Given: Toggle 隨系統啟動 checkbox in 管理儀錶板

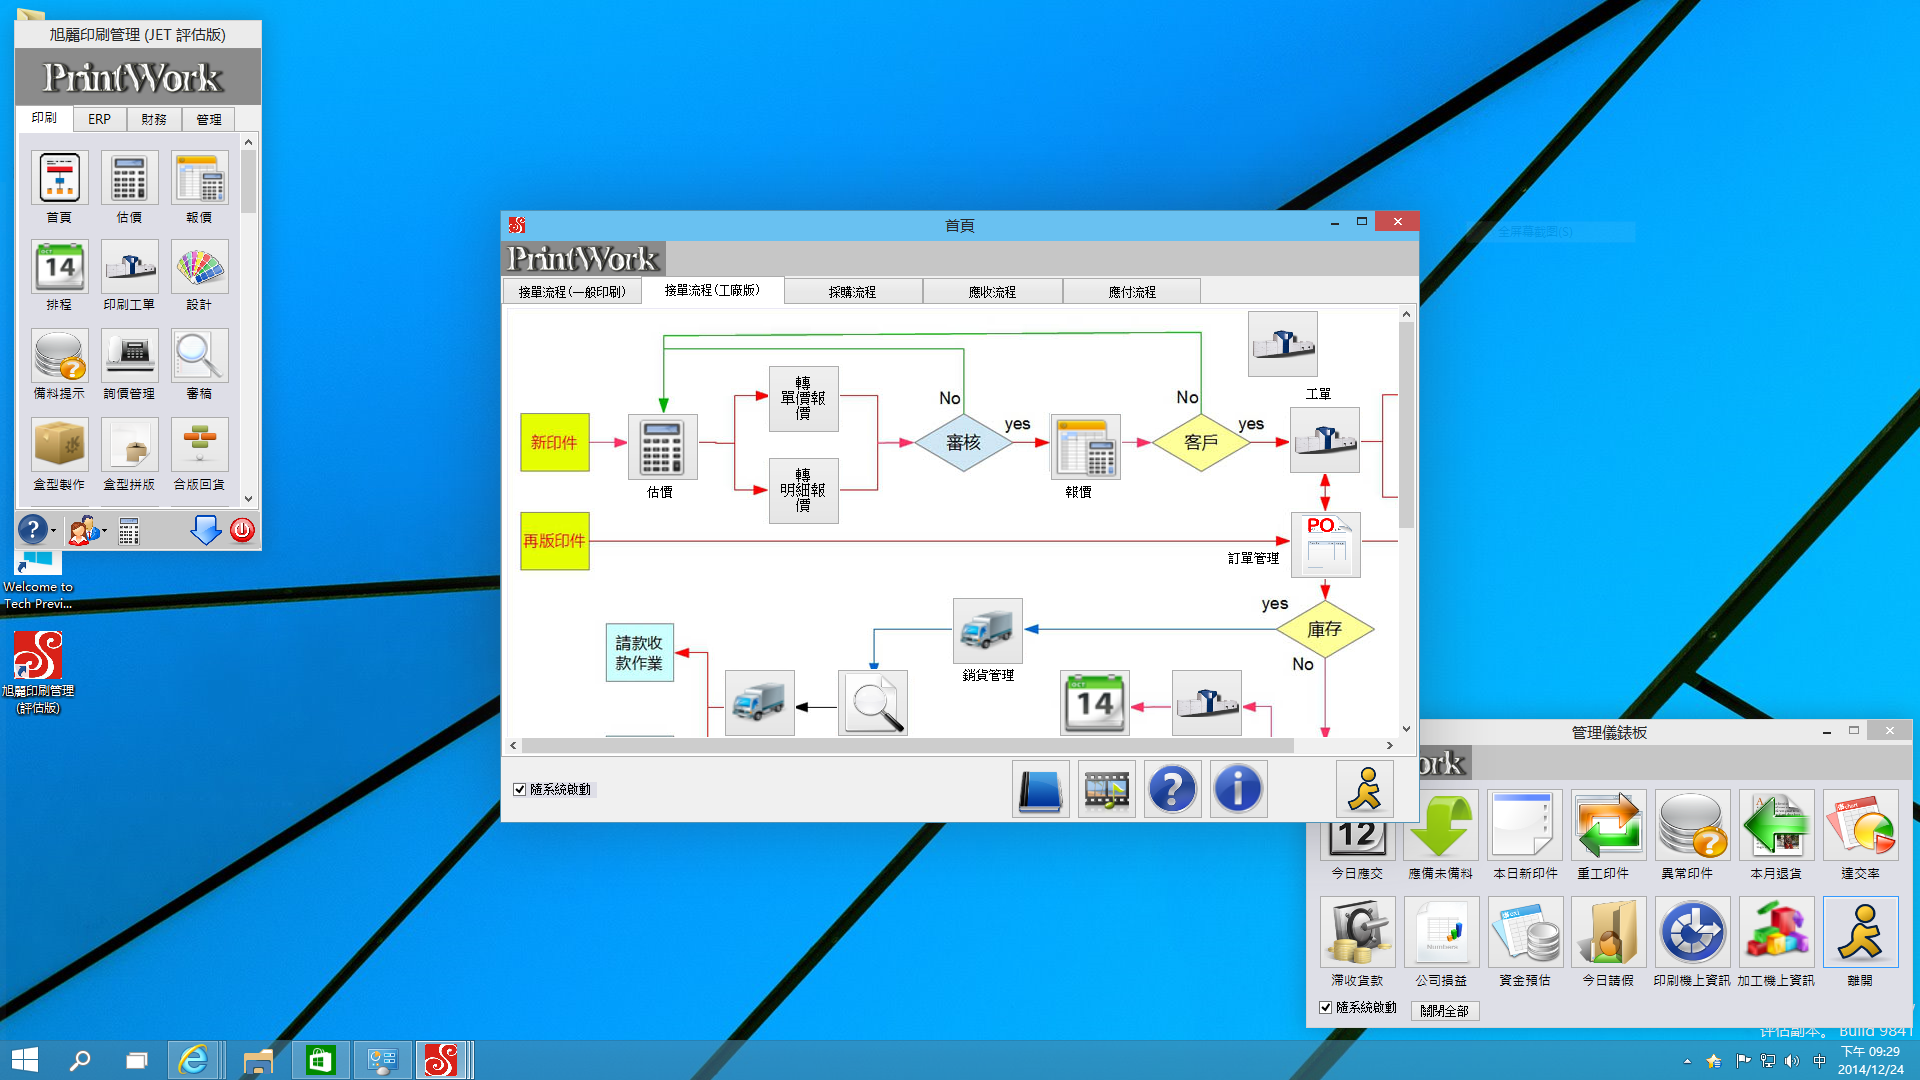Looking at the screenshot, I should (1326, 1007).
